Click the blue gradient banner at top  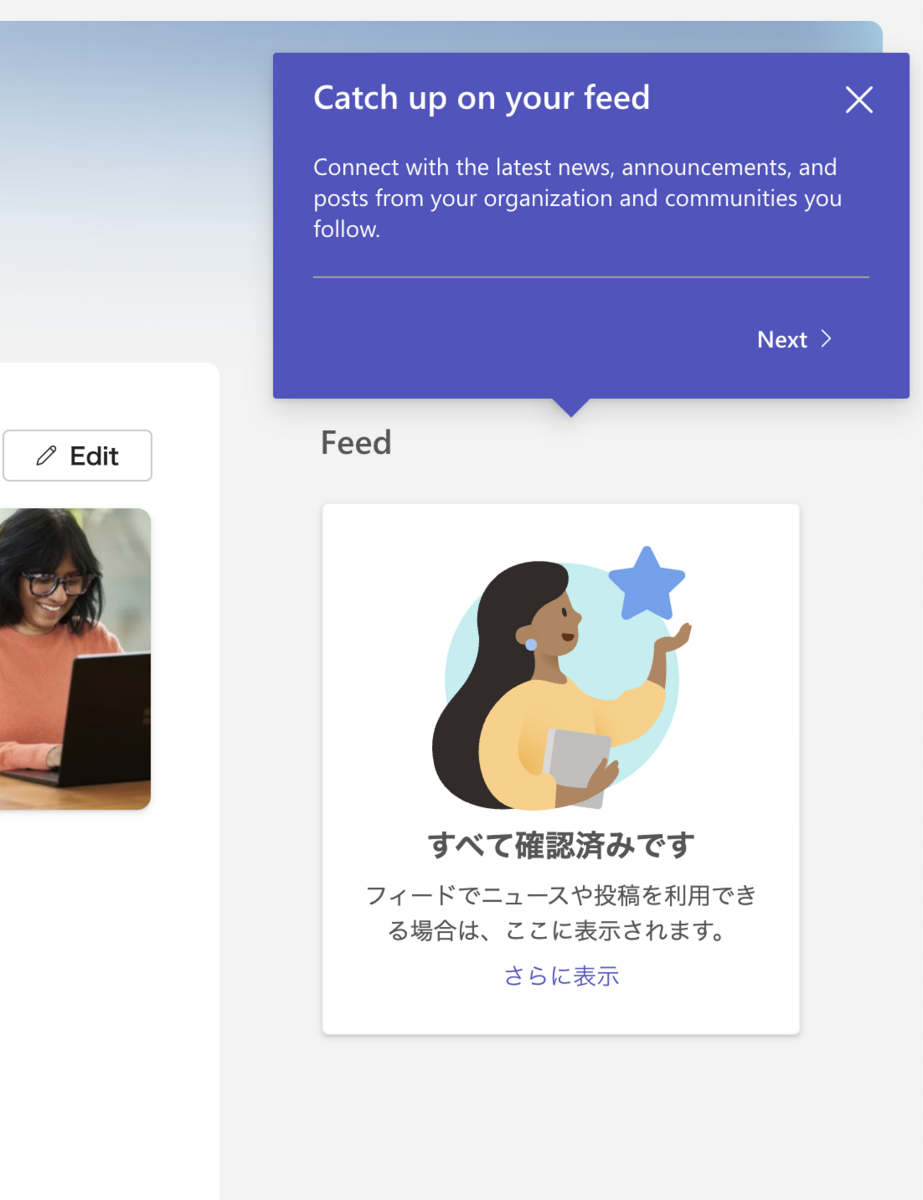(136, 180)
